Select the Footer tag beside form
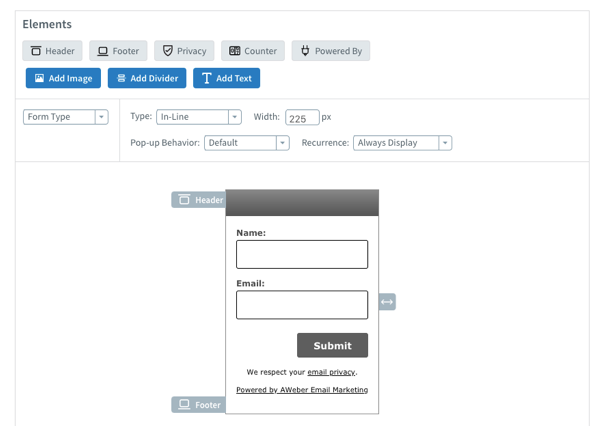 [x=199, y=405]
